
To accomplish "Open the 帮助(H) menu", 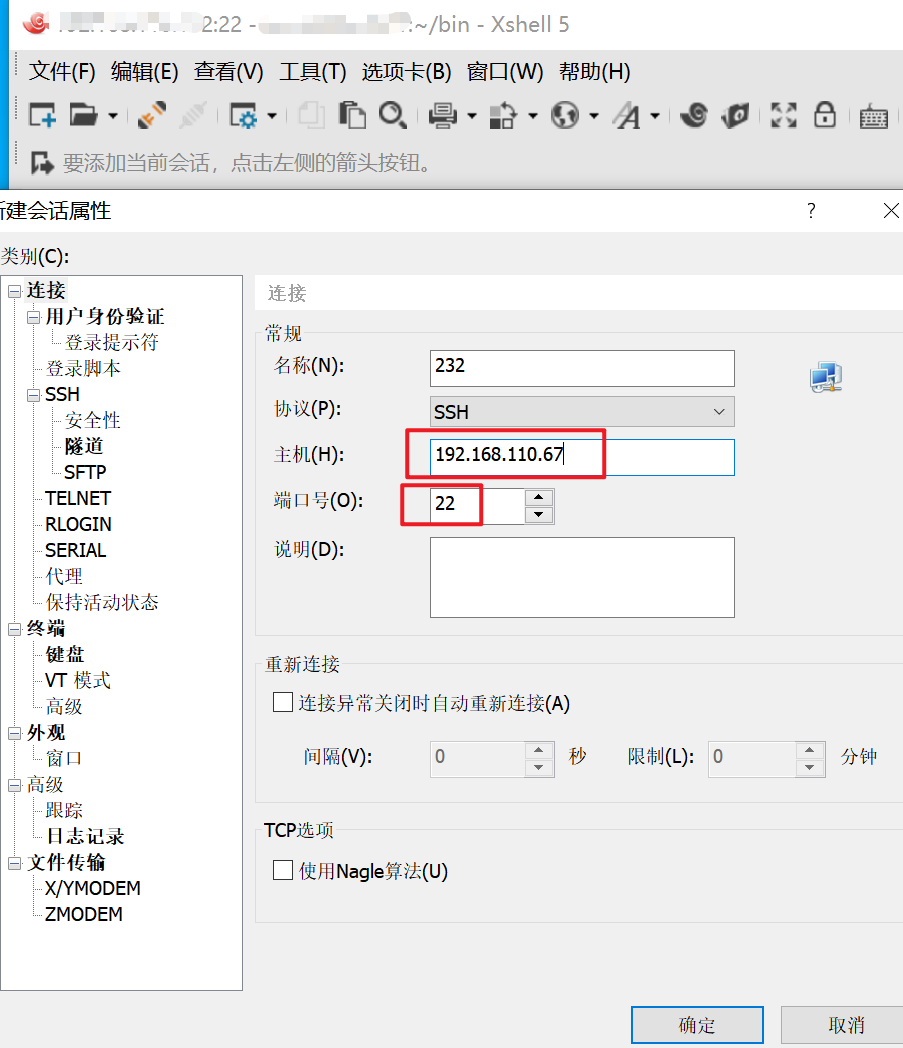I will [x=595, y=71].
